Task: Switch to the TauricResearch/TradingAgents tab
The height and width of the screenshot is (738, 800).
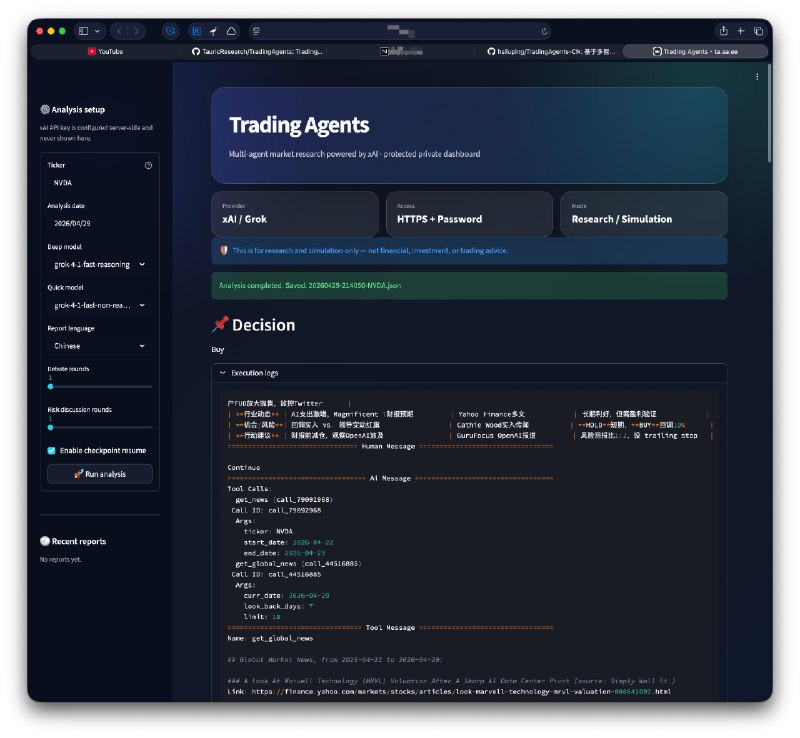Action: coord(260,51)
